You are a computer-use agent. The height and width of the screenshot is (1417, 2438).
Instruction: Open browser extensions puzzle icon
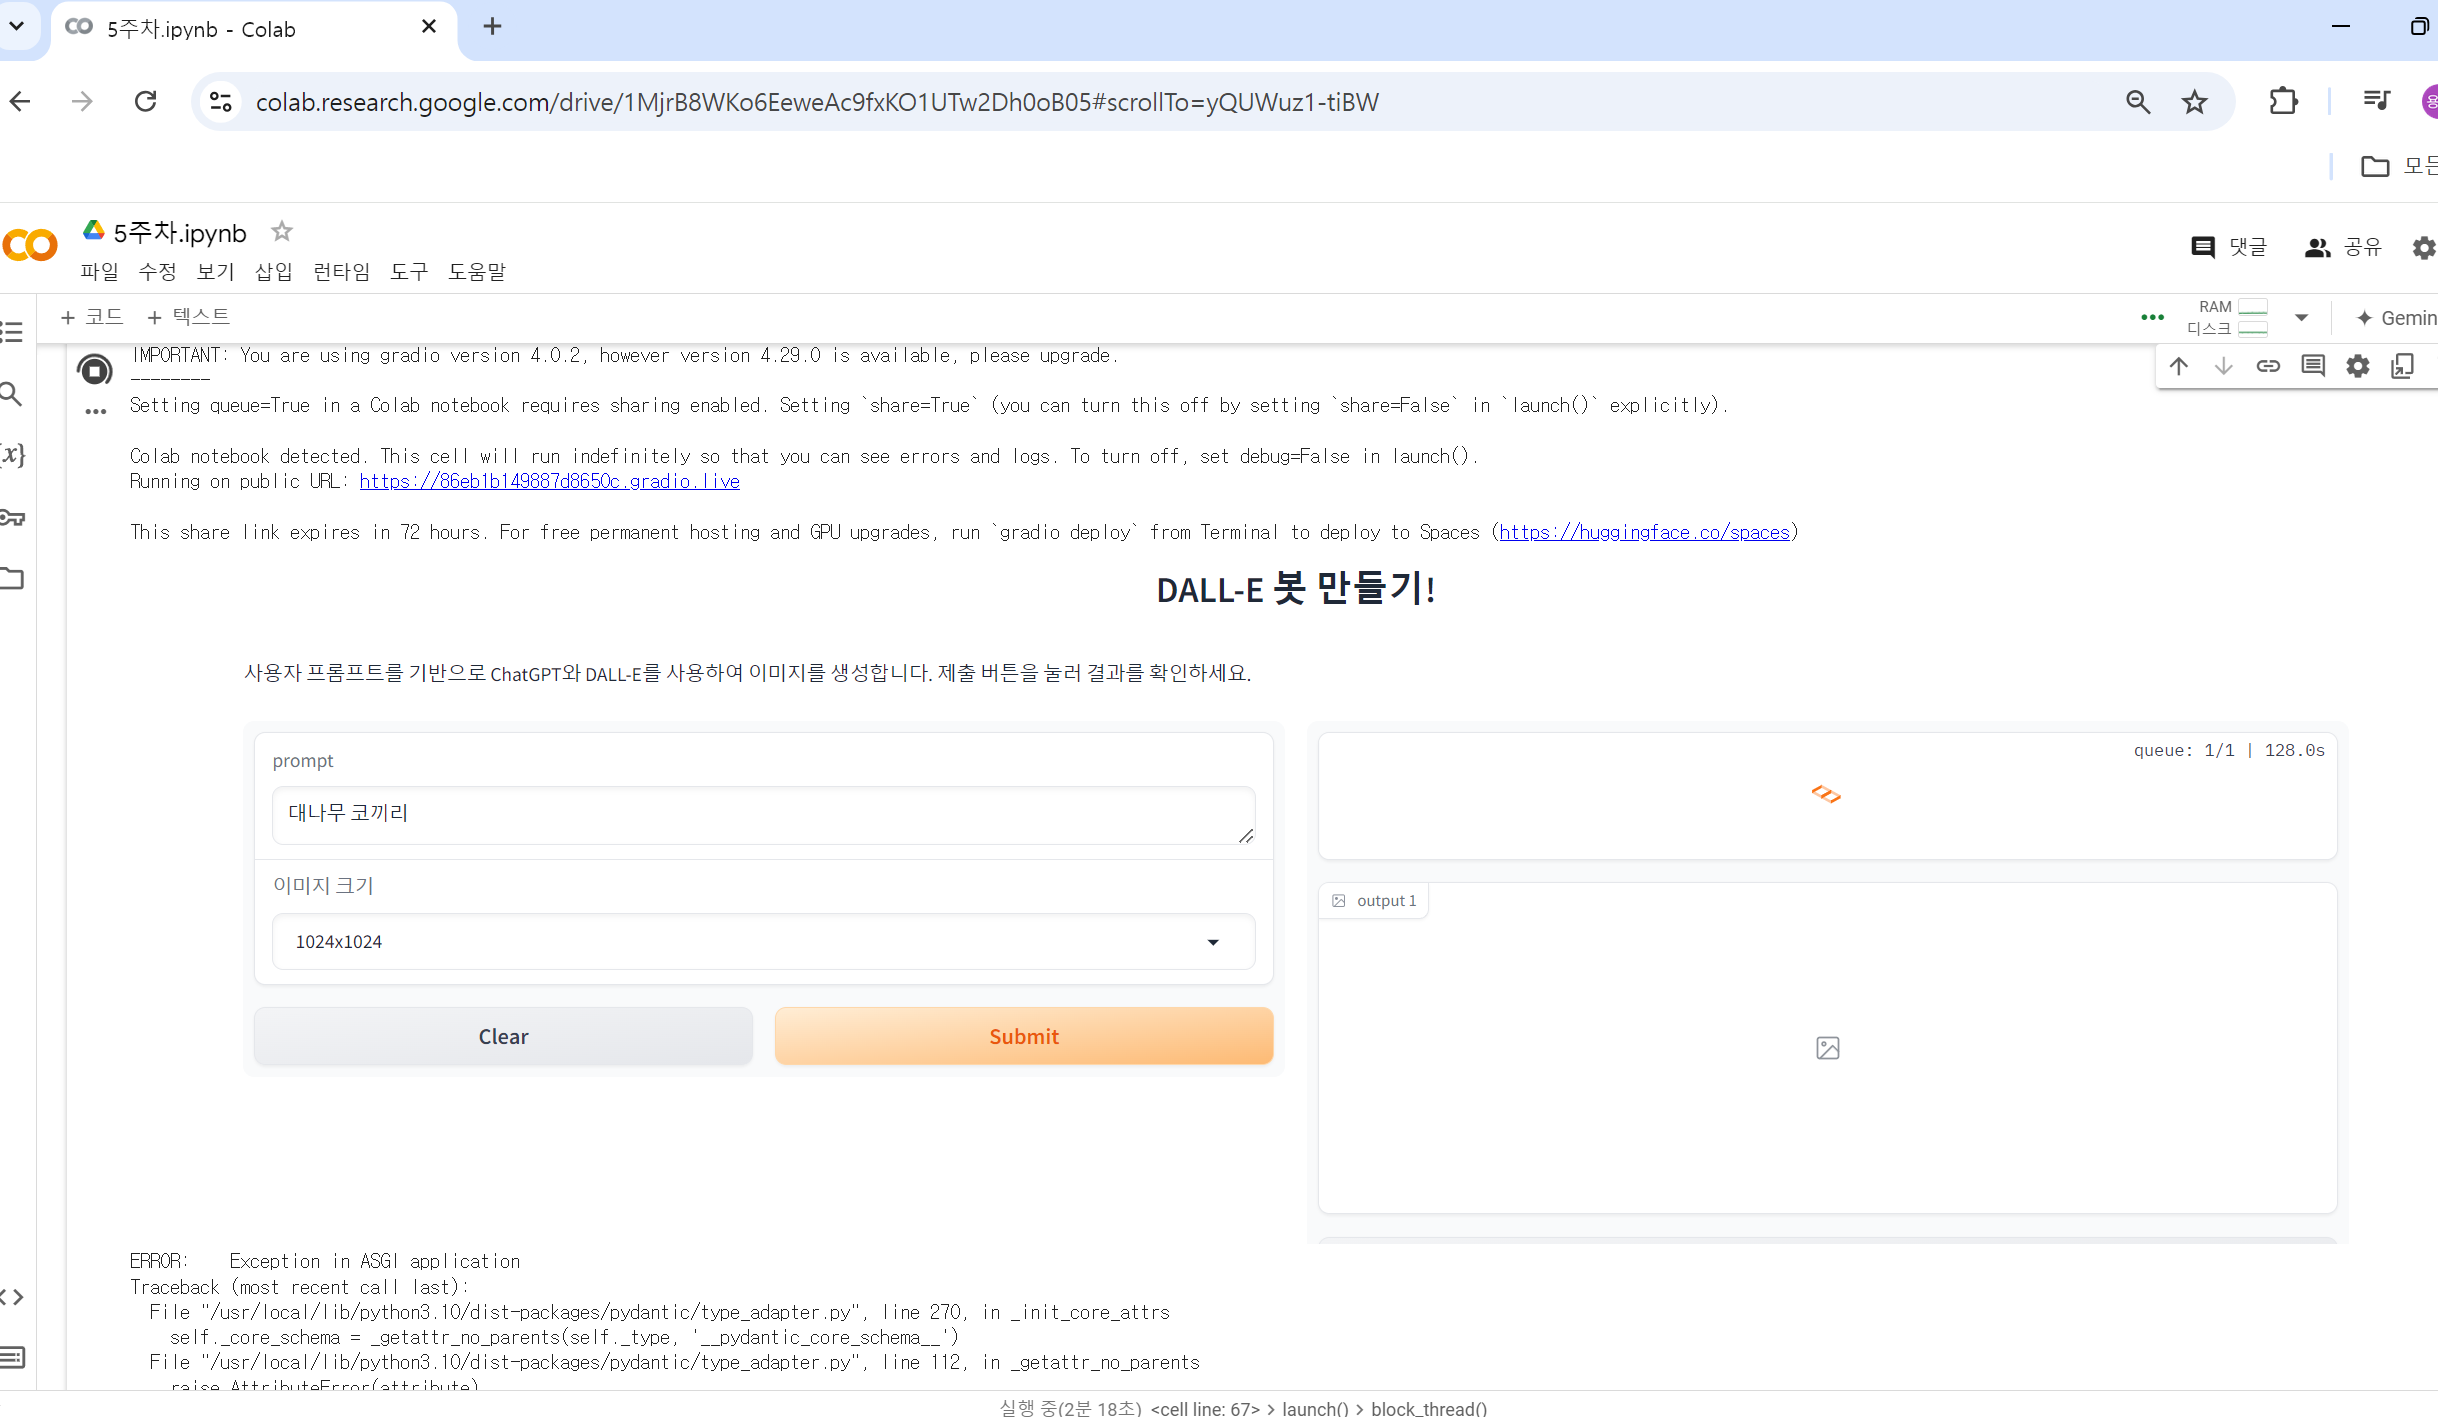[2283, 102]
